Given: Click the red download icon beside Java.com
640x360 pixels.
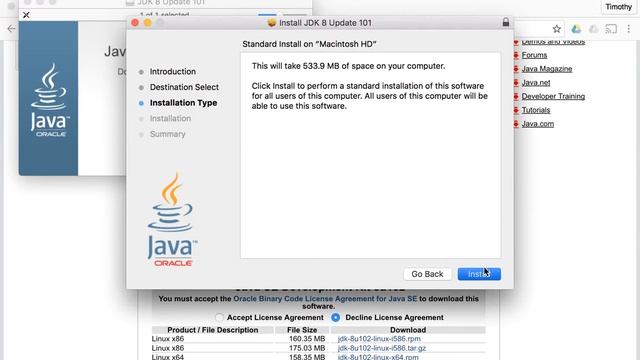Looking at the screenshot, I should 516,124.
